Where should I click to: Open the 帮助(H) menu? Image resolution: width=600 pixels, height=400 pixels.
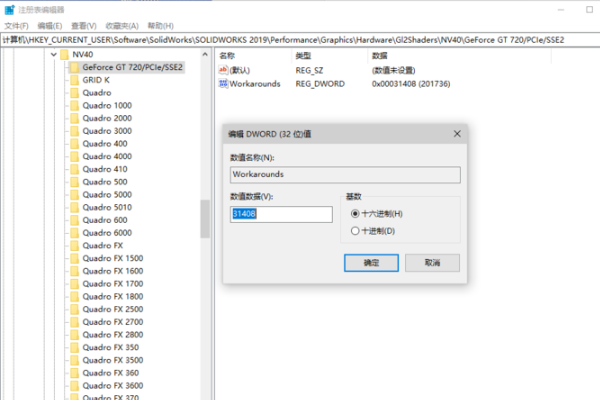click(160, 26)
